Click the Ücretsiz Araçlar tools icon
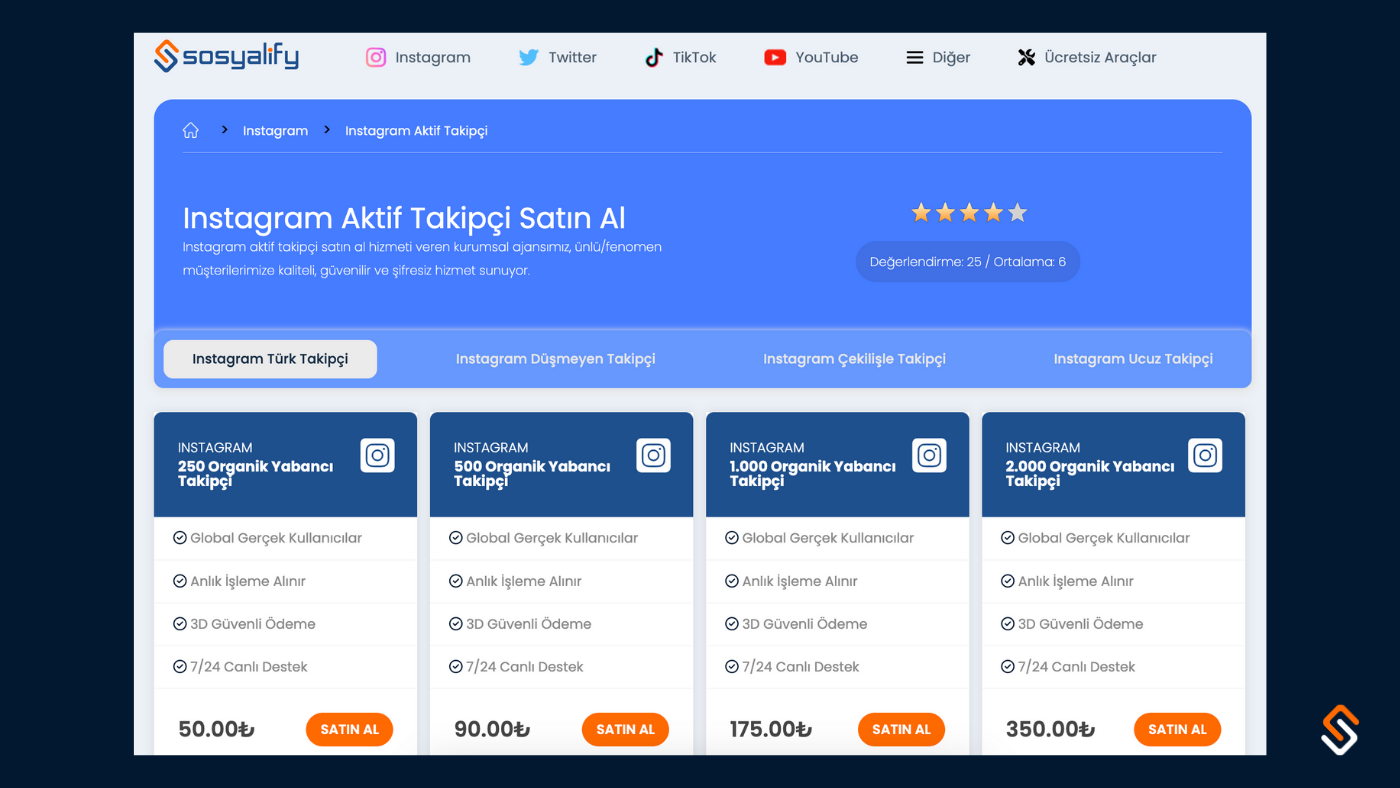This screenshot has width=1400, height=788. 1026,57
